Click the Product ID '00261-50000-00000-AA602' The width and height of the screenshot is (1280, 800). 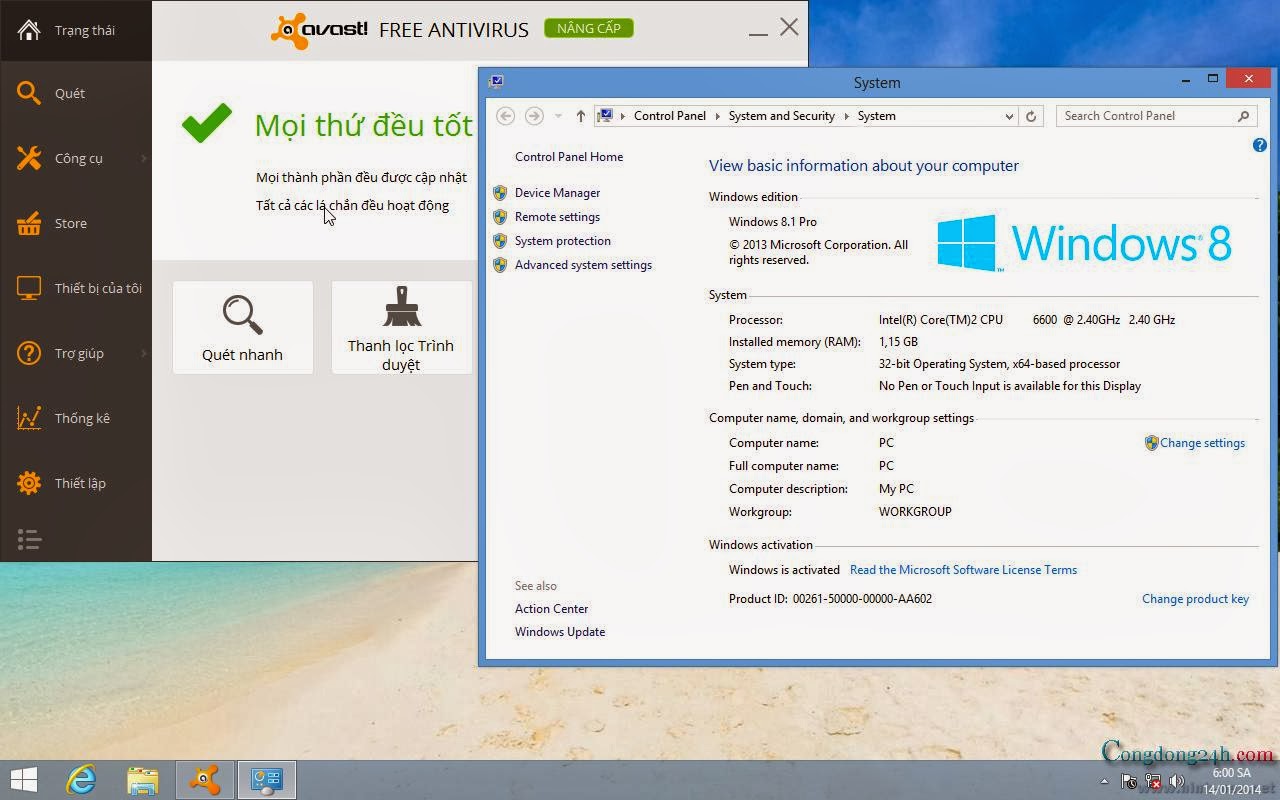coord(862,599)
